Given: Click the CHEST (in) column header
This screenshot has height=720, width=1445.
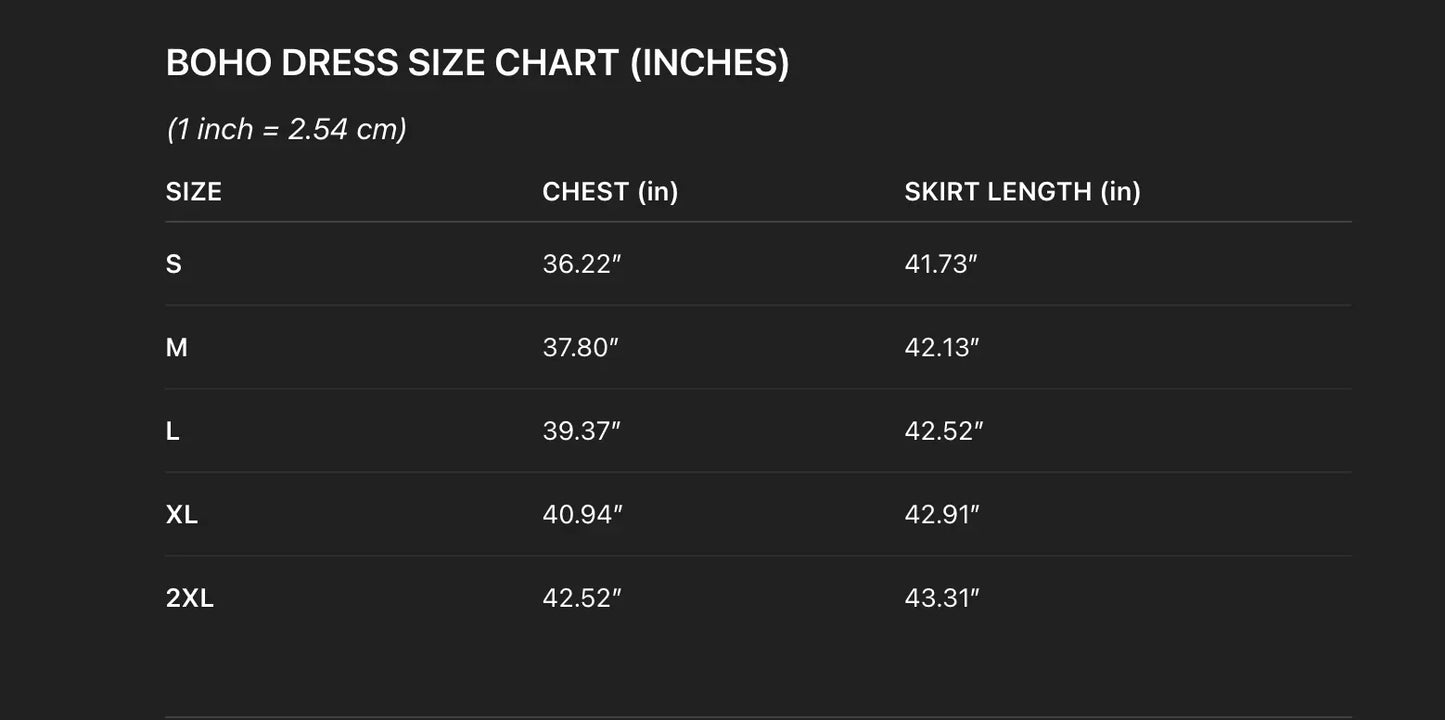Looking at the screenshot, I should (610, 192).
